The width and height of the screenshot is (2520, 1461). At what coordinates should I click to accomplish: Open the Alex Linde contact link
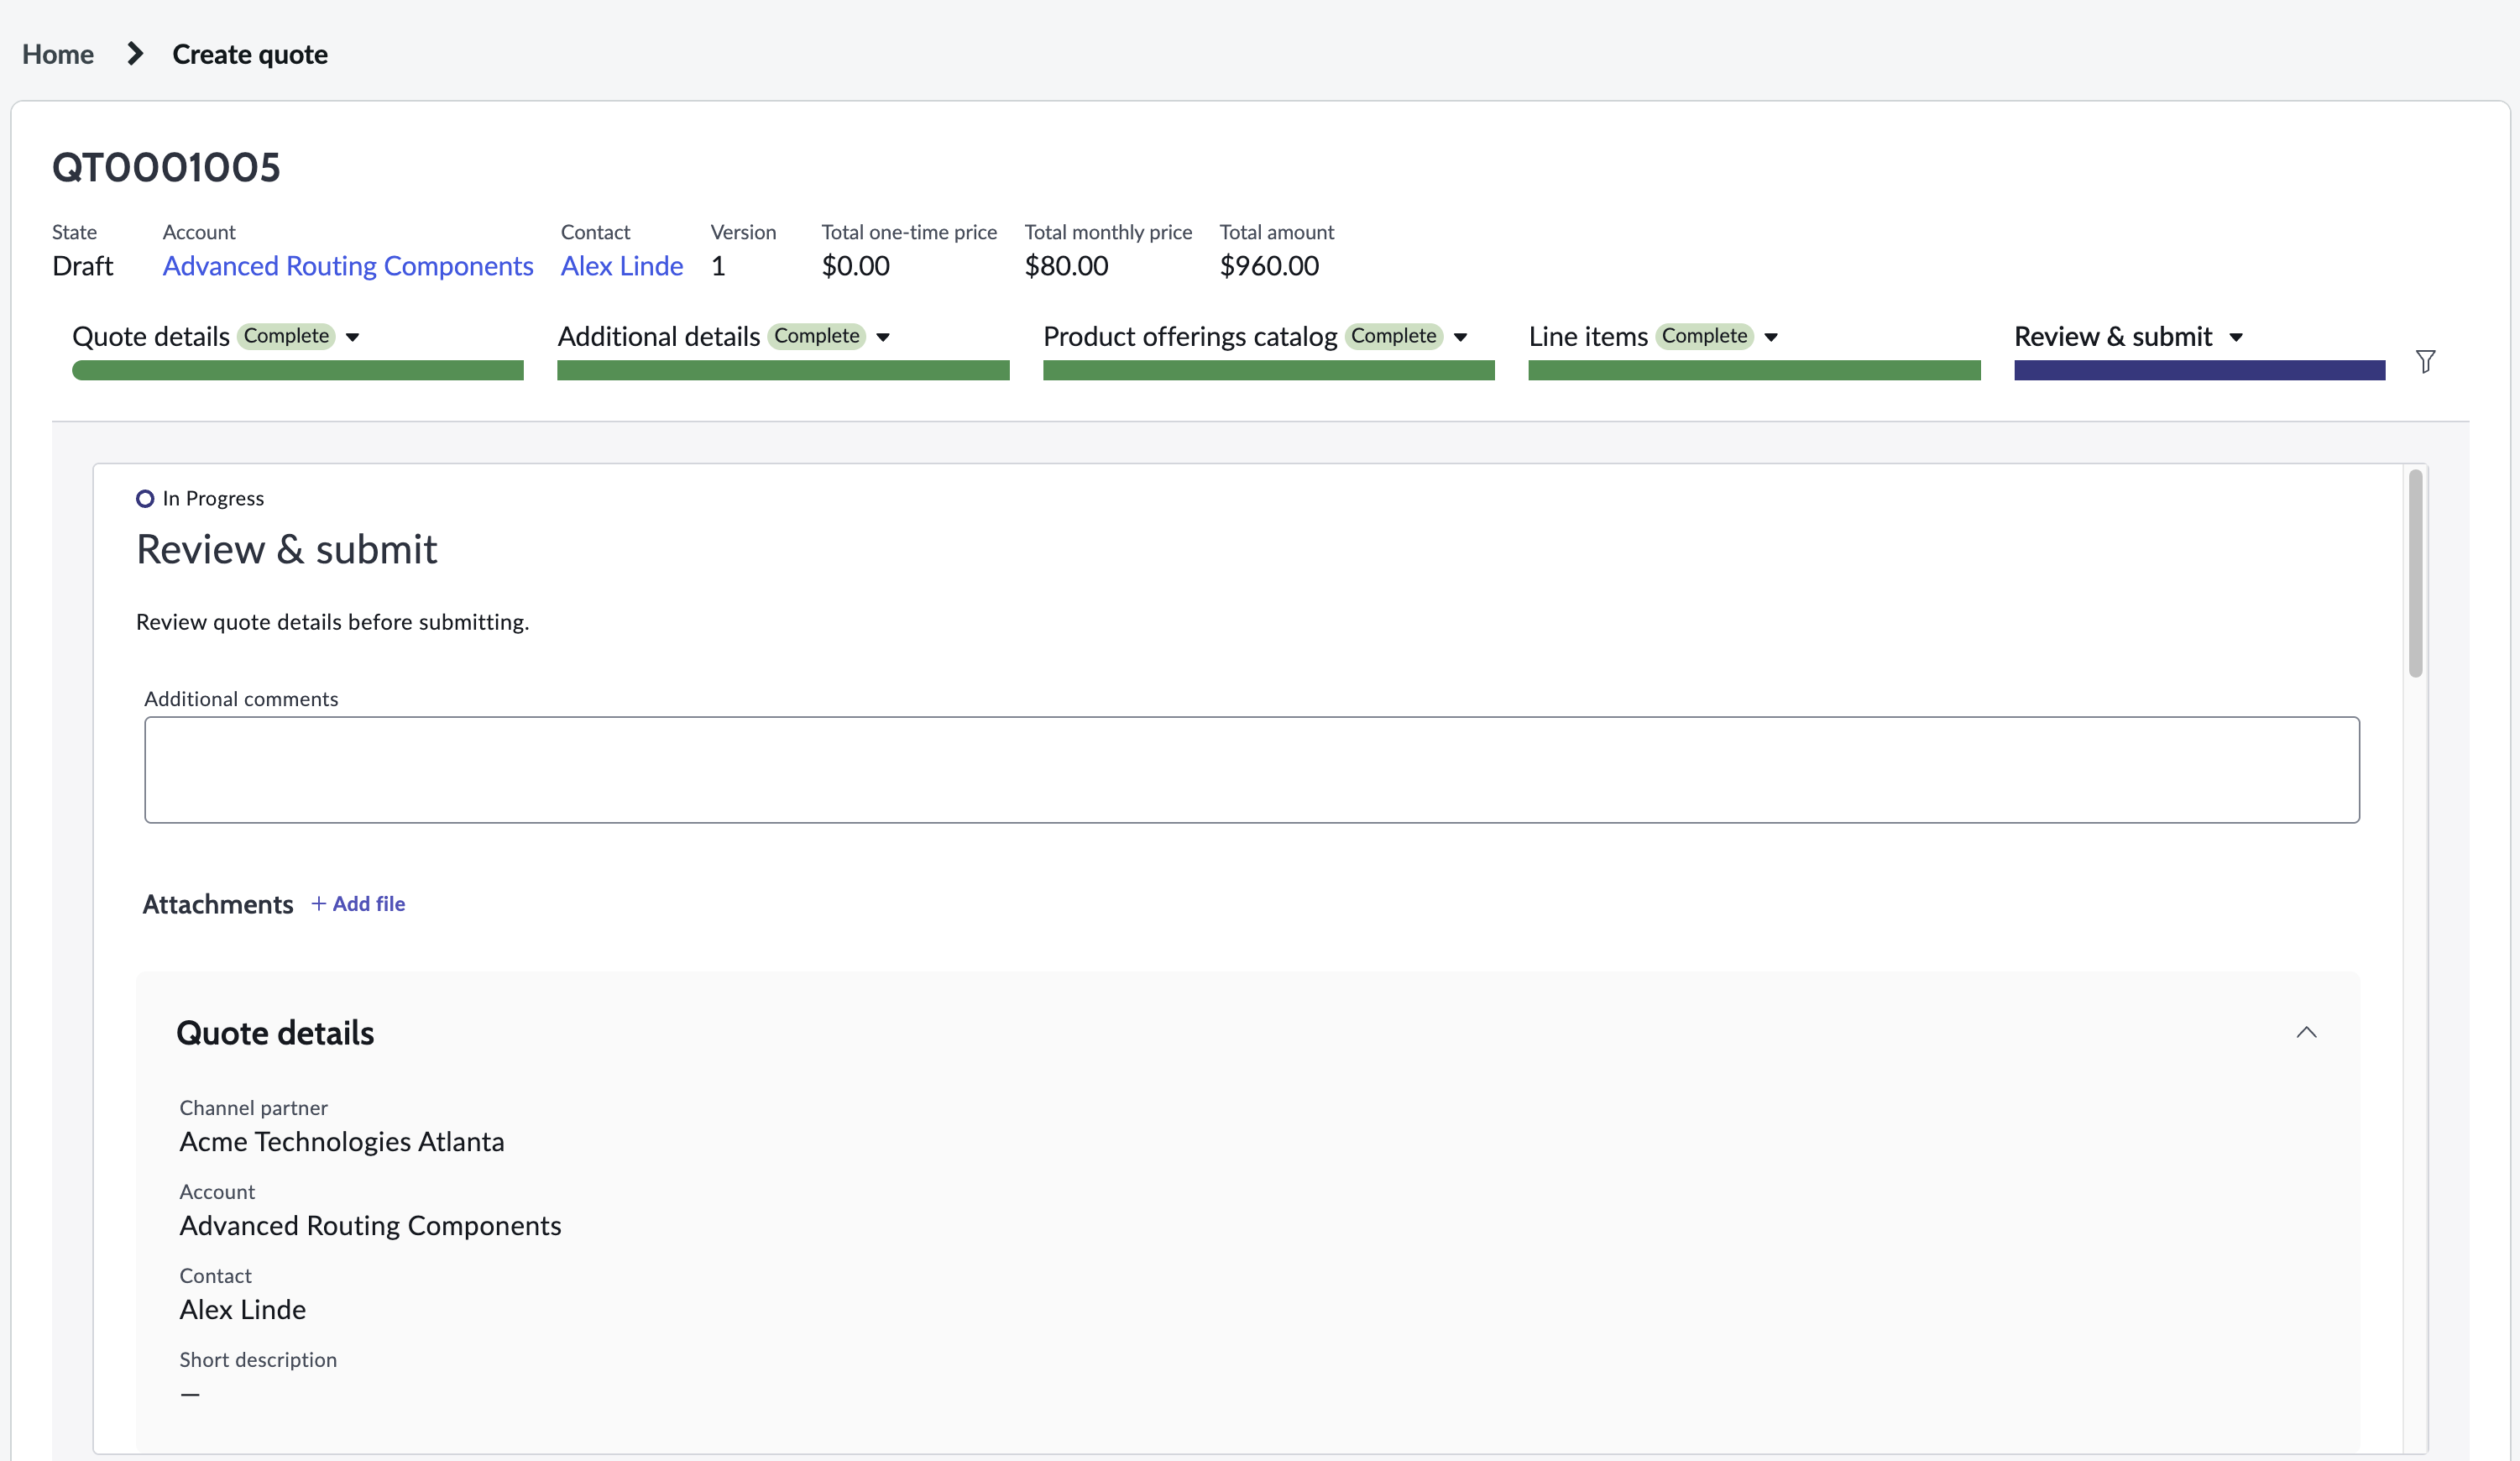point(622,266)
